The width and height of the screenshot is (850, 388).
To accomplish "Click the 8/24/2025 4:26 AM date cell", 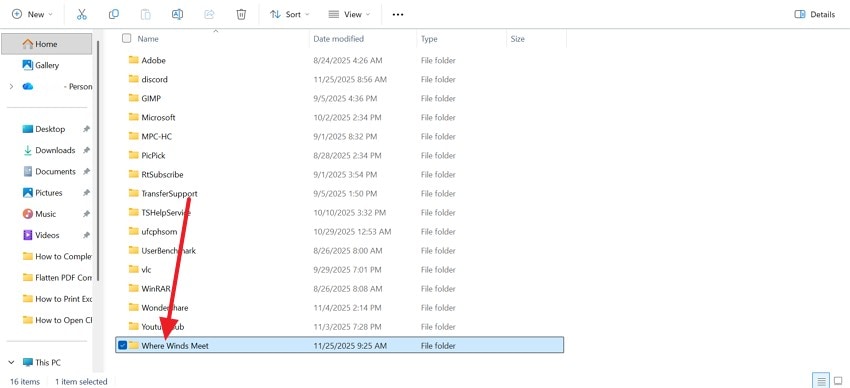I will click(347, 60).
